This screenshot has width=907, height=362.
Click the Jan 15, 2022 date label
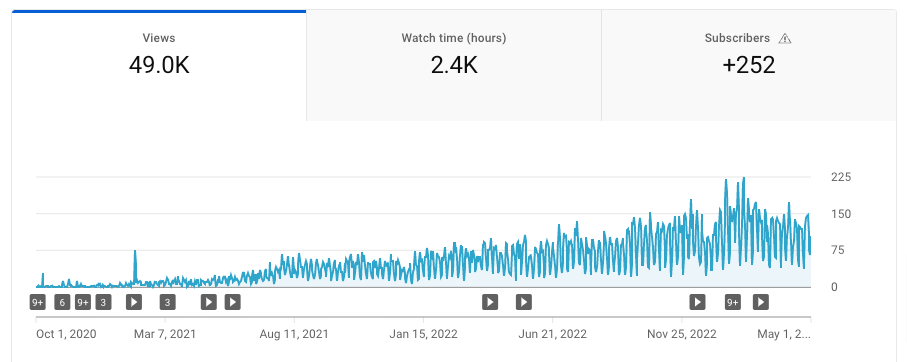coord(423,334)
